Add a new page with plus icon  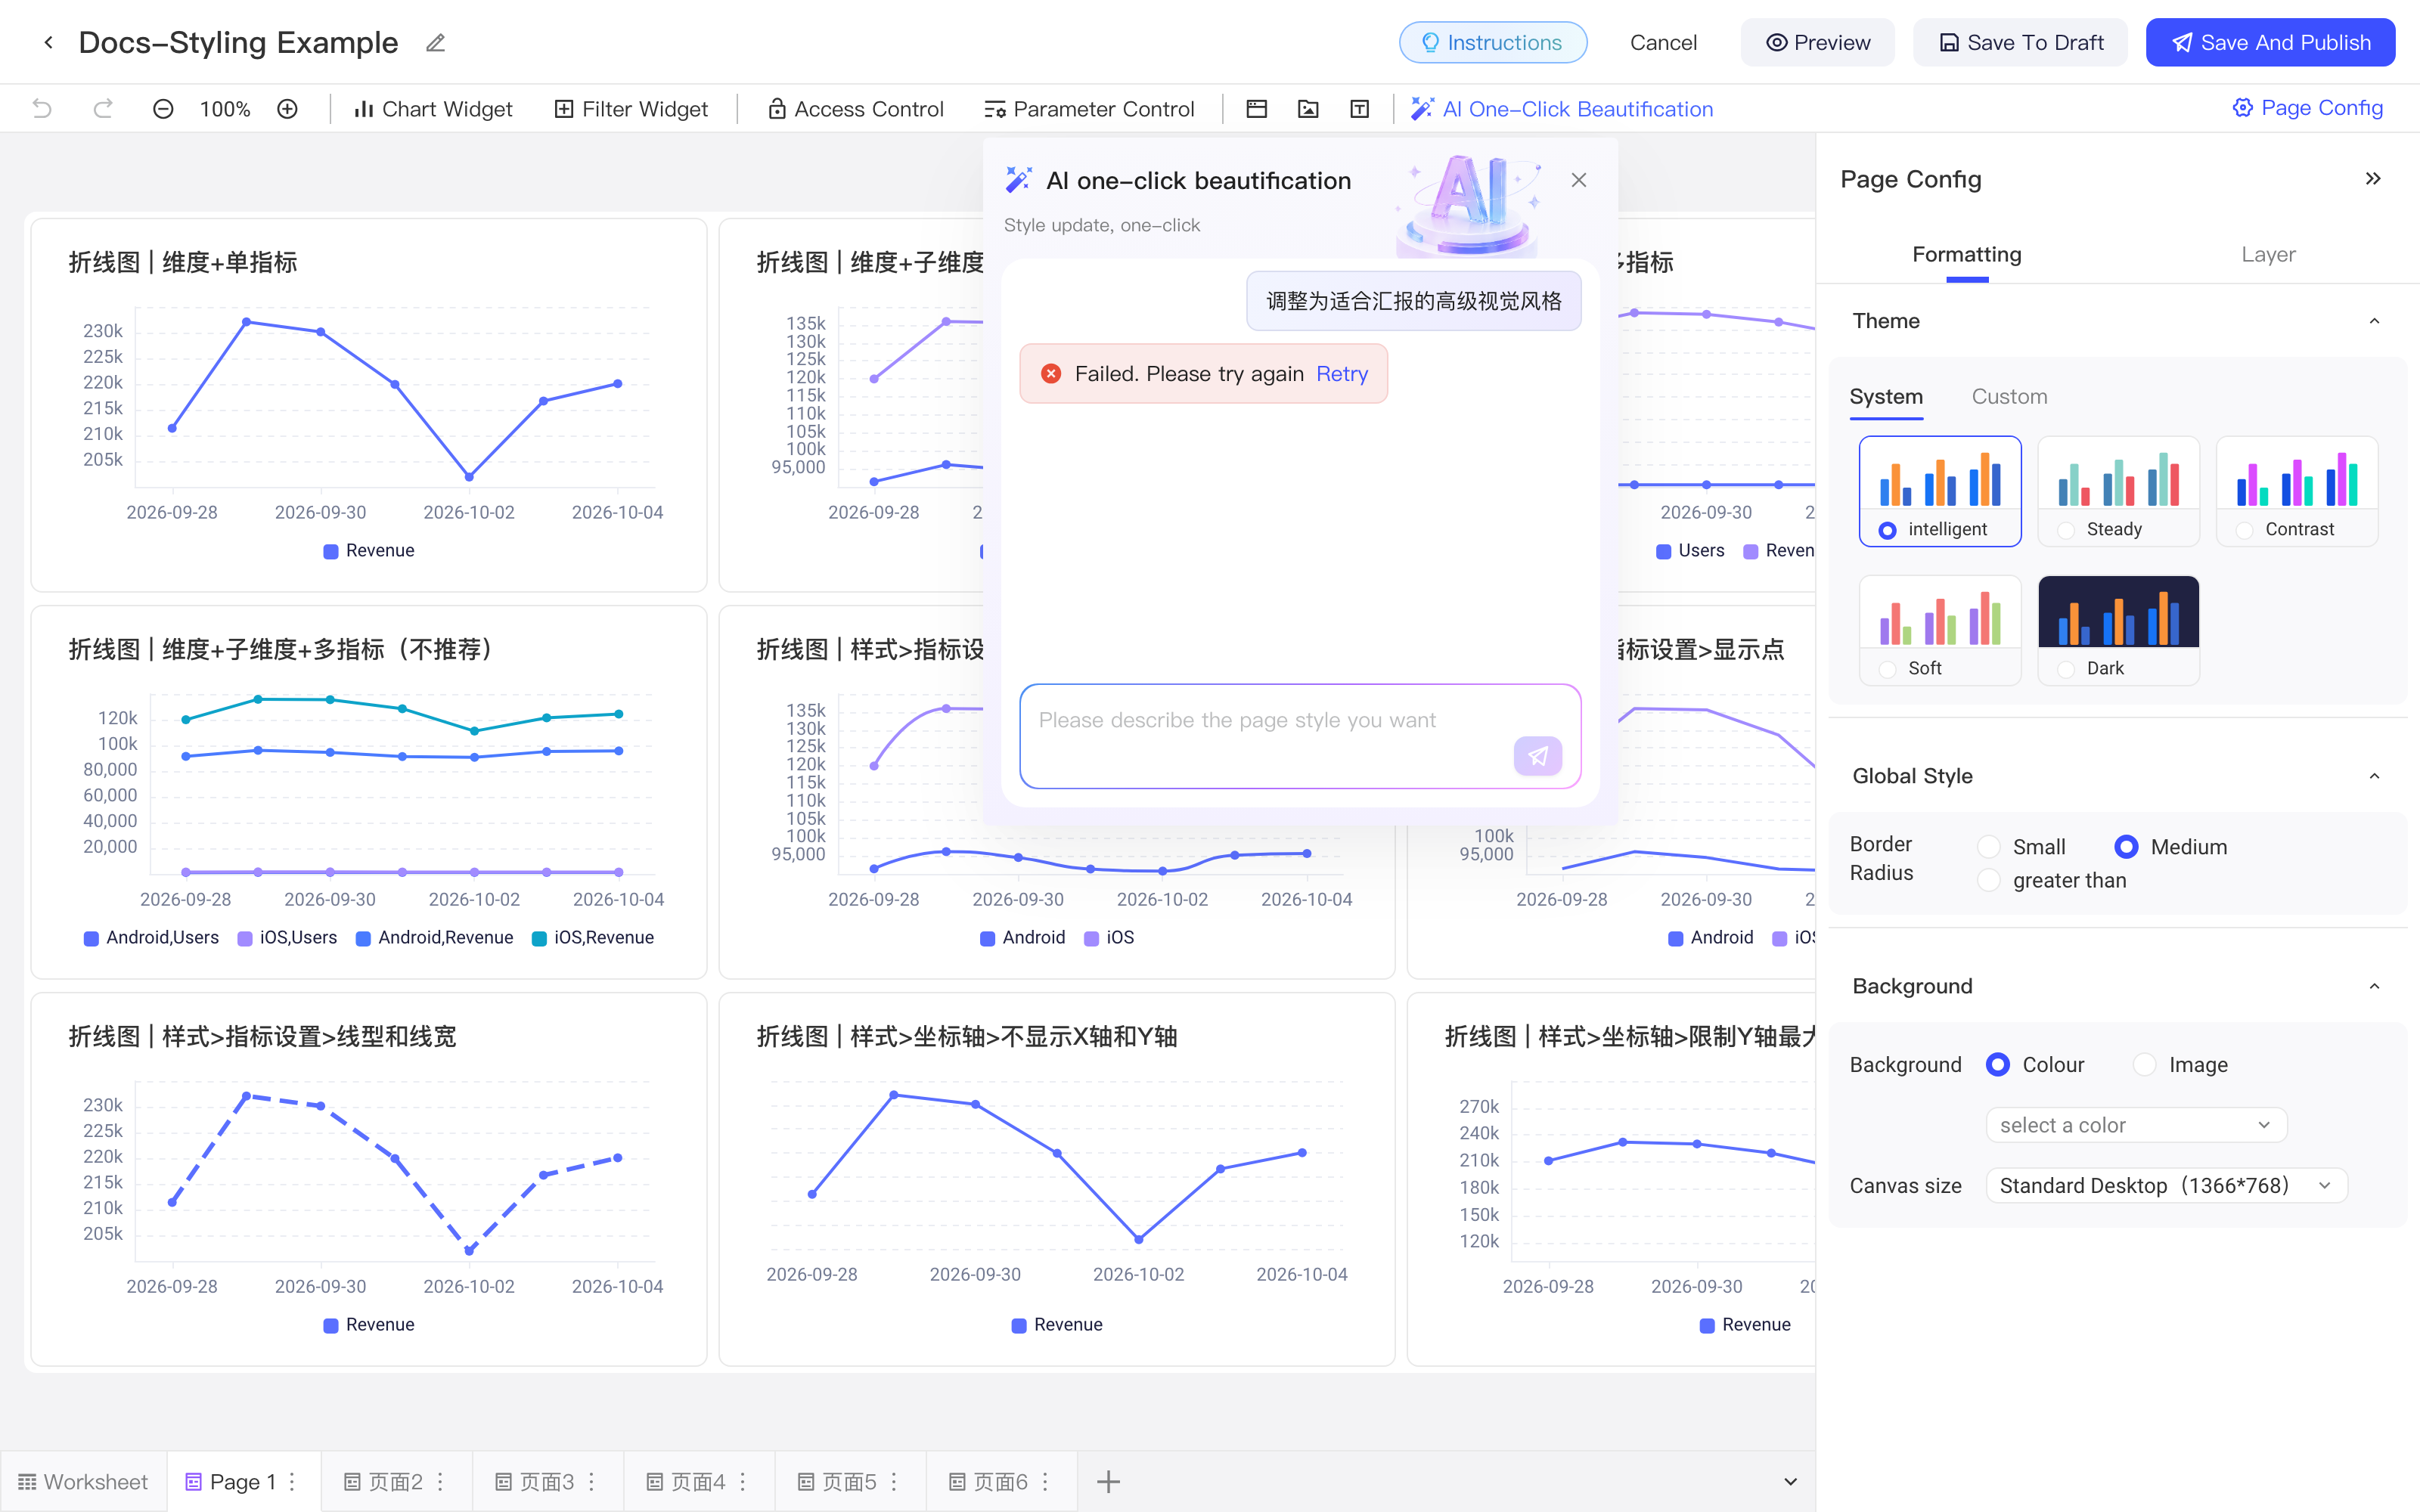(x=1108, y=1481)
